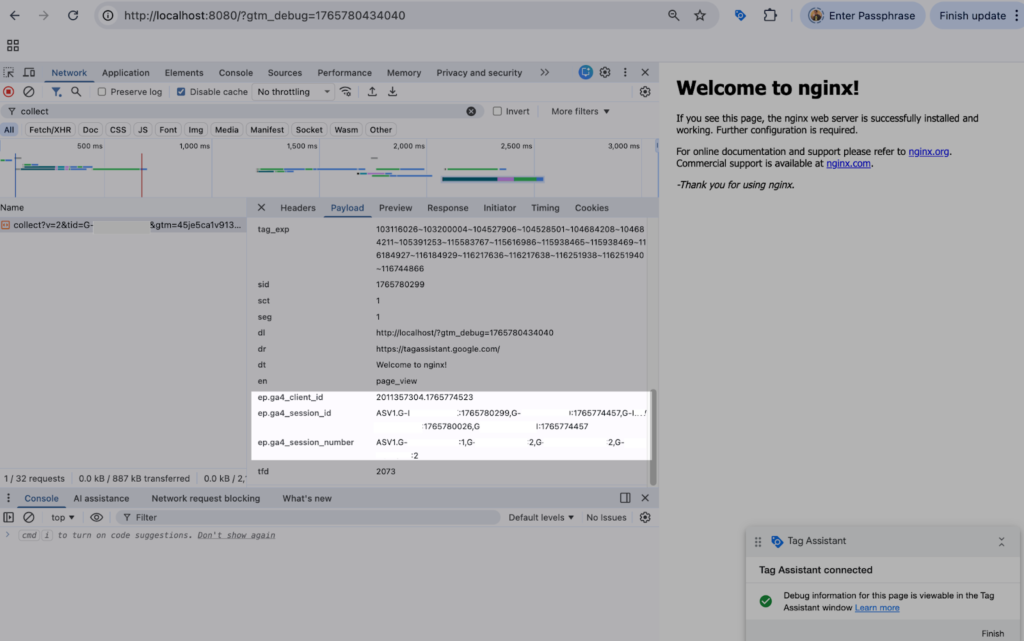
Task: Open the Application panel tab
Action: (x=125, y=73)
